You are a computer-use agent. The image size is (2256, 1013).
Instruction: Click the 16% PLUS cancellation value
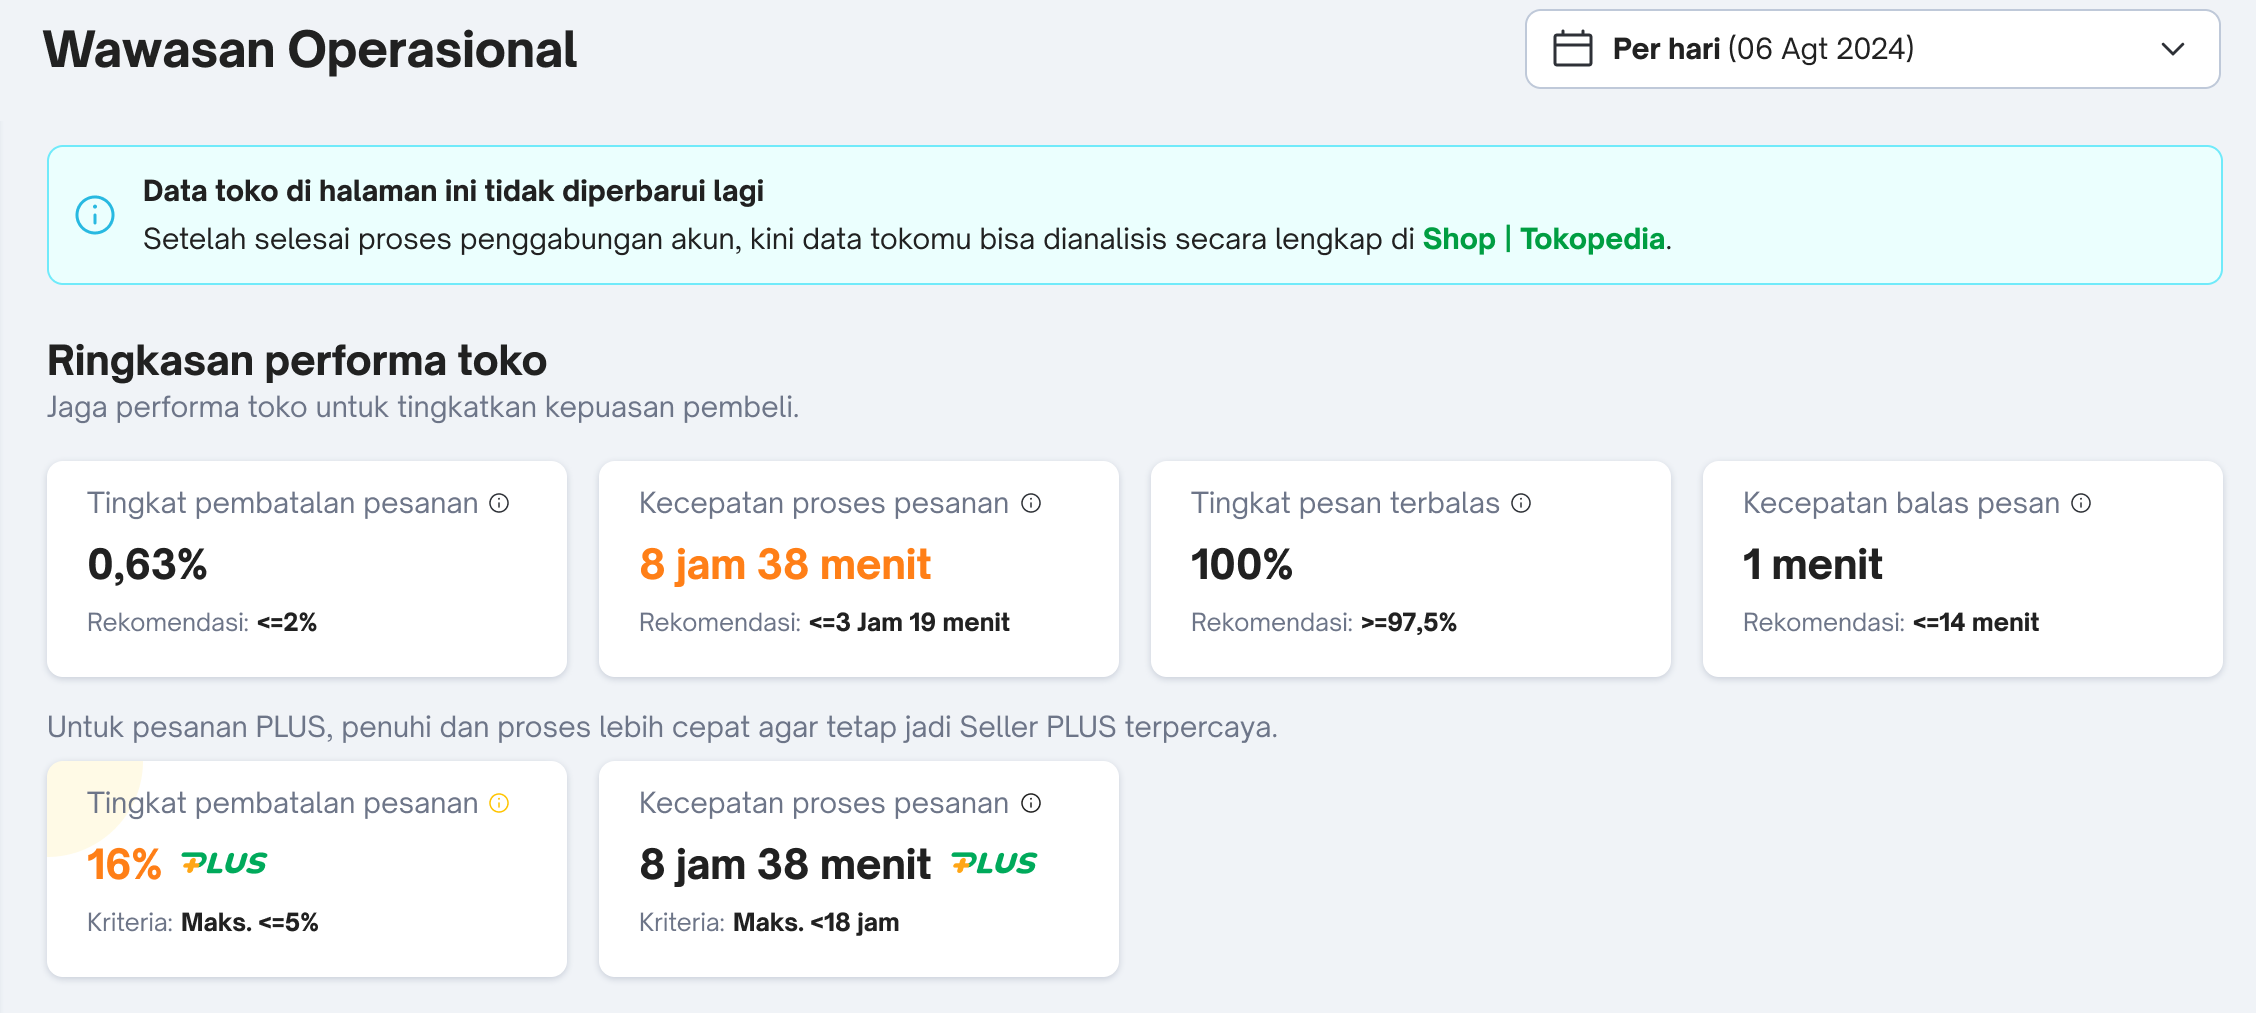tap(124, 865)
